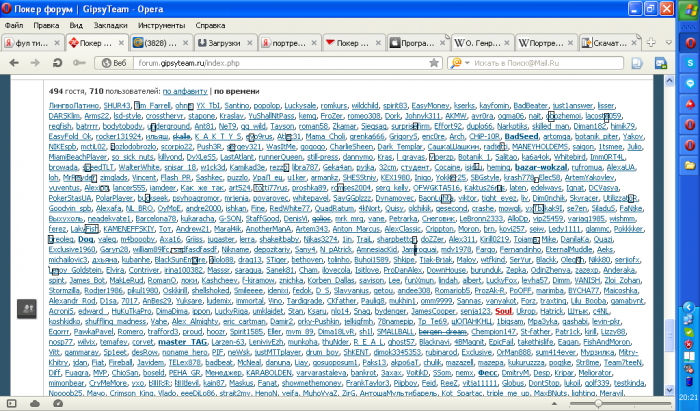Click the users-online icon left of list
The image size is (700, 411).
[27, 309]
